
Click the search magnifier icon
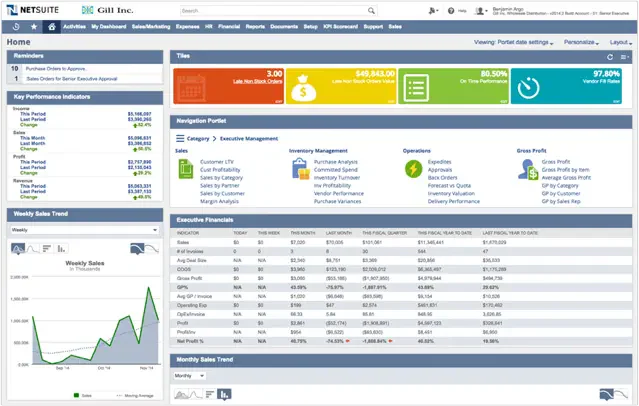pos(371,11)
